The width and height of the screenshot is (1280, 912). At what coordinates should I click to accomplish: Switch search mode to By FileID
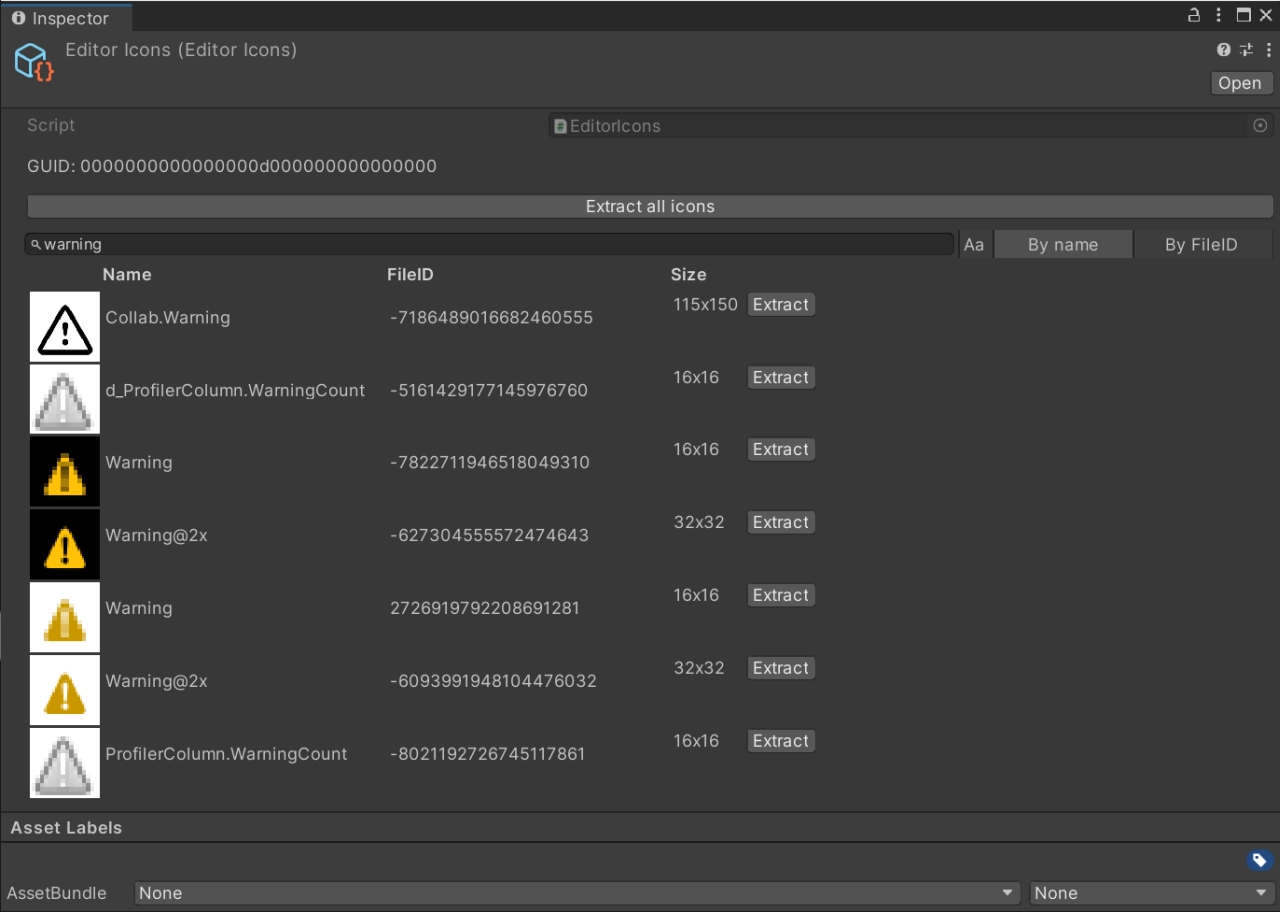(1203, 243)
